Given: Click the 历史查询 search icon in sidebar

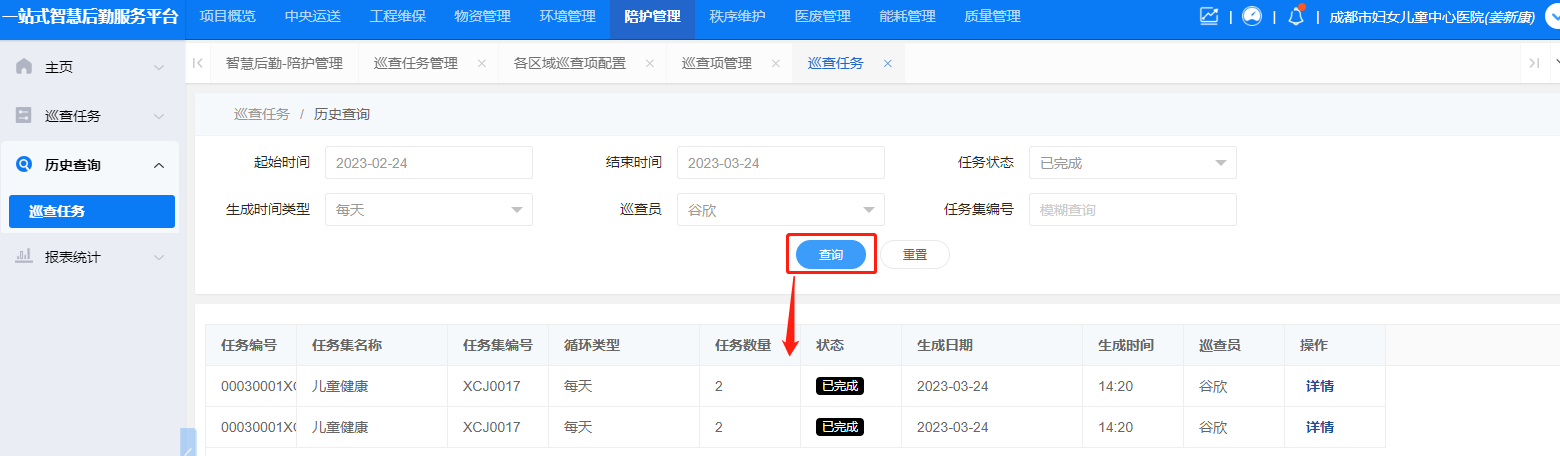Looking at the screenshot, I should [24, 165].
